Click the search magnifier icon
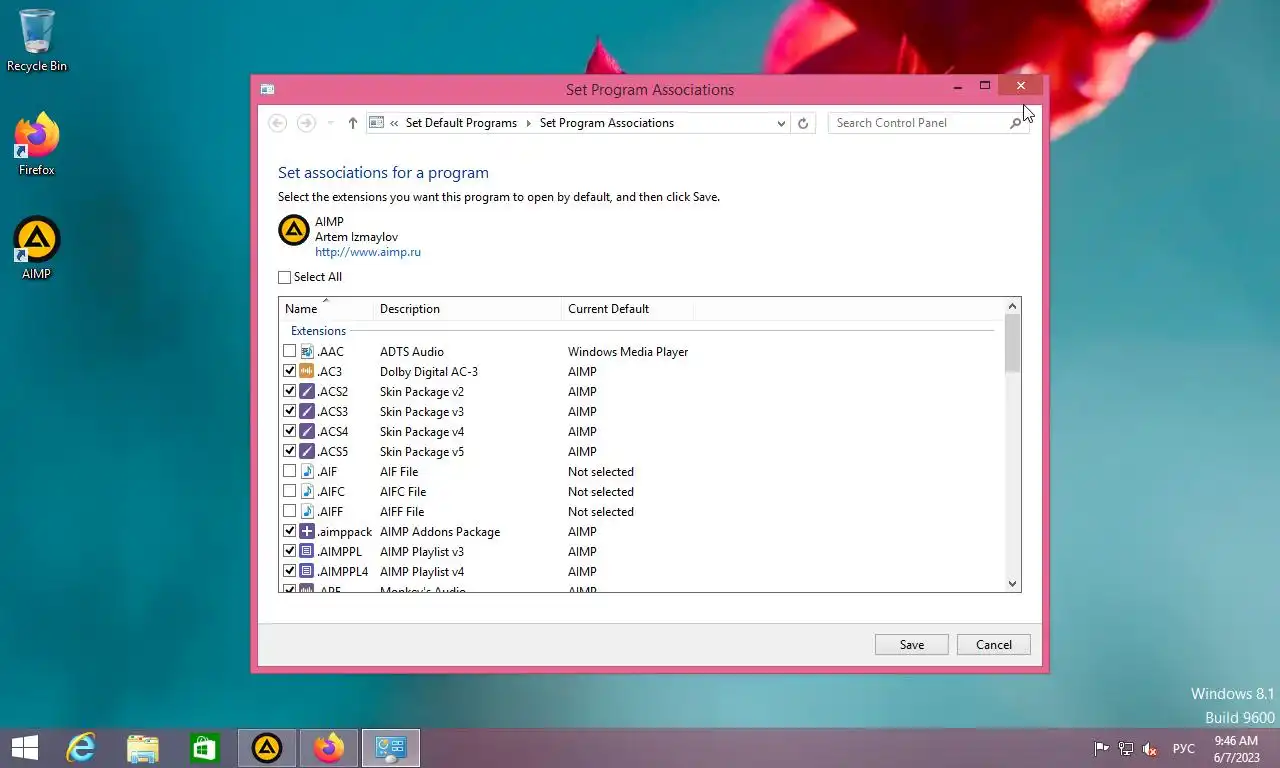The height and width of the screenshot is (768, 1280). [x=1016, y=123]
